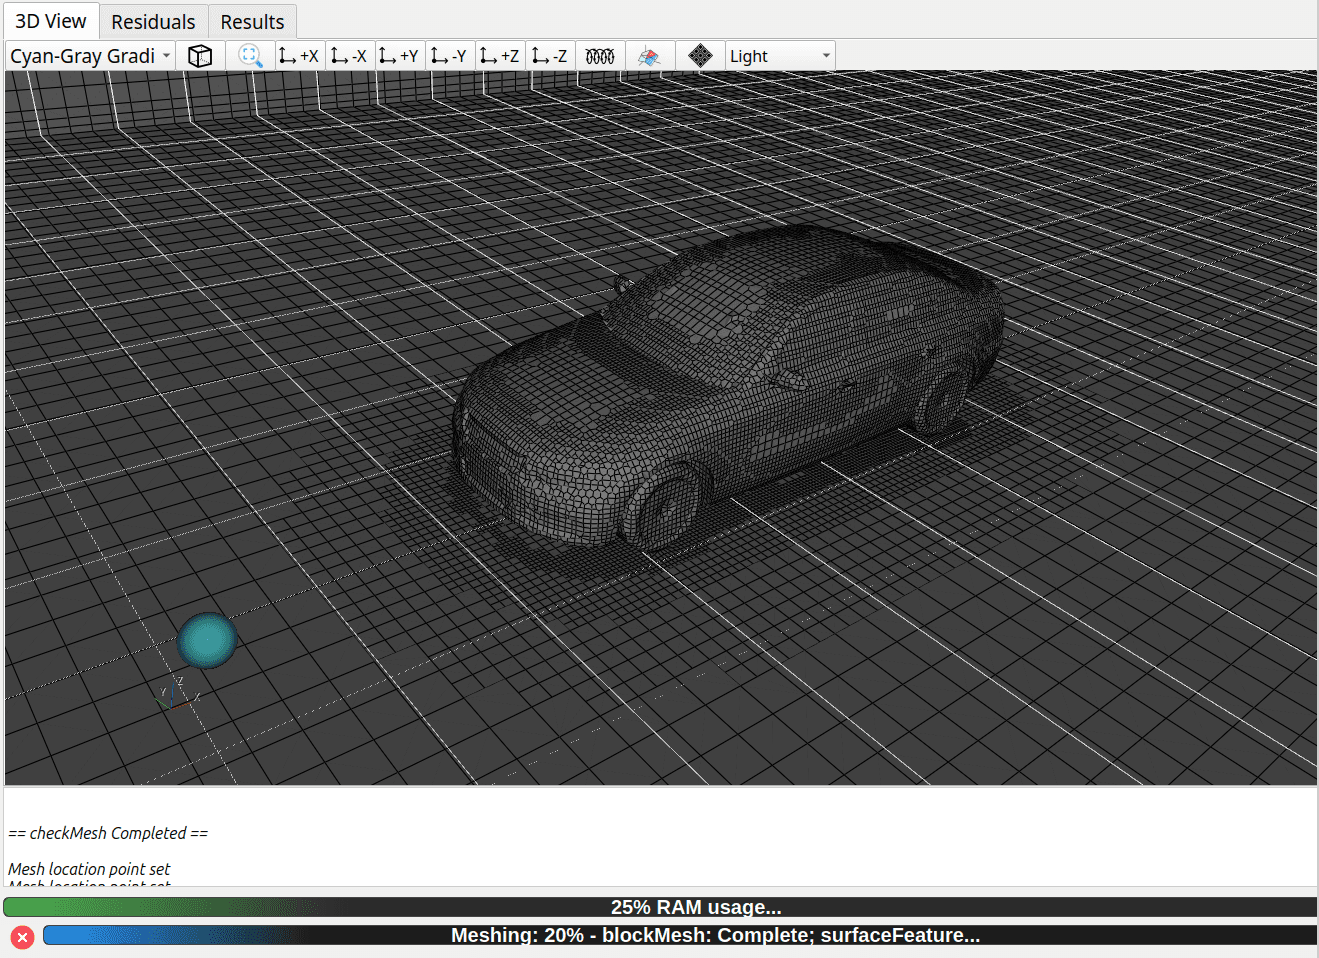Set view direction to +Z

coord(500,56)
